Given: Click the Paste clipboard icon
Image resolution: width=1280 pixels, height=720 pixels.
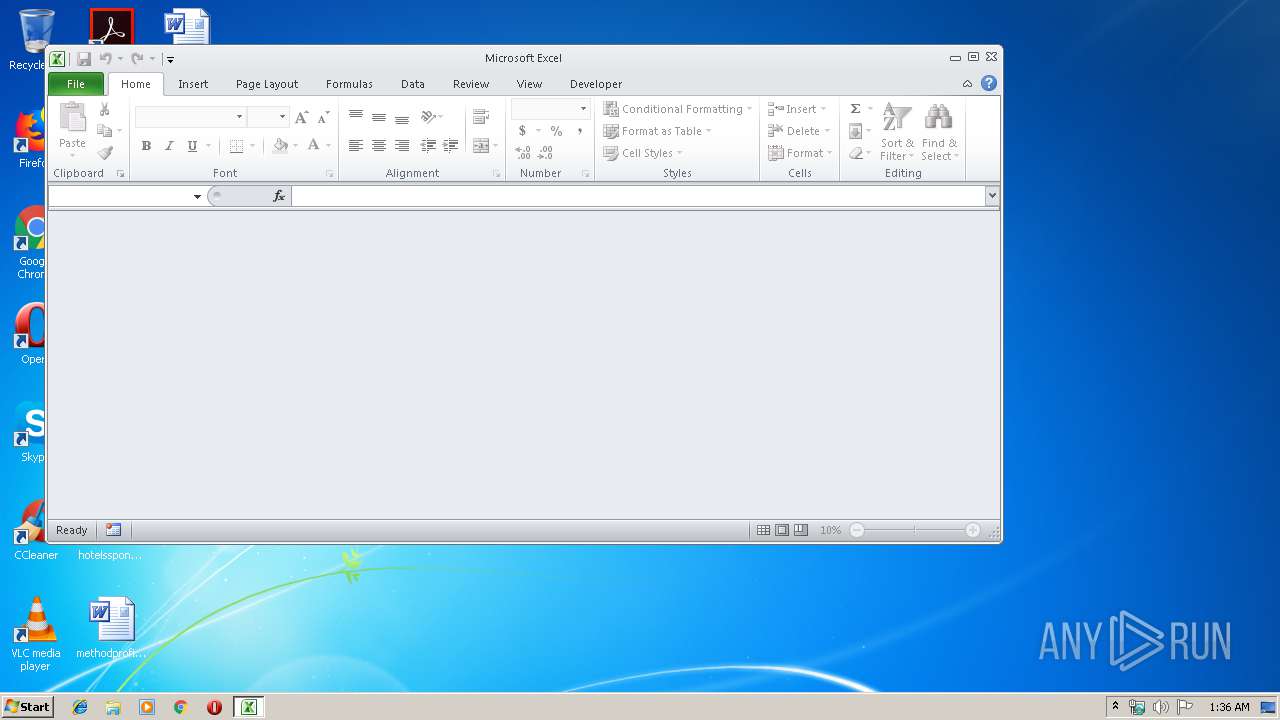Looking at the screenshot, I should point(72,118).
